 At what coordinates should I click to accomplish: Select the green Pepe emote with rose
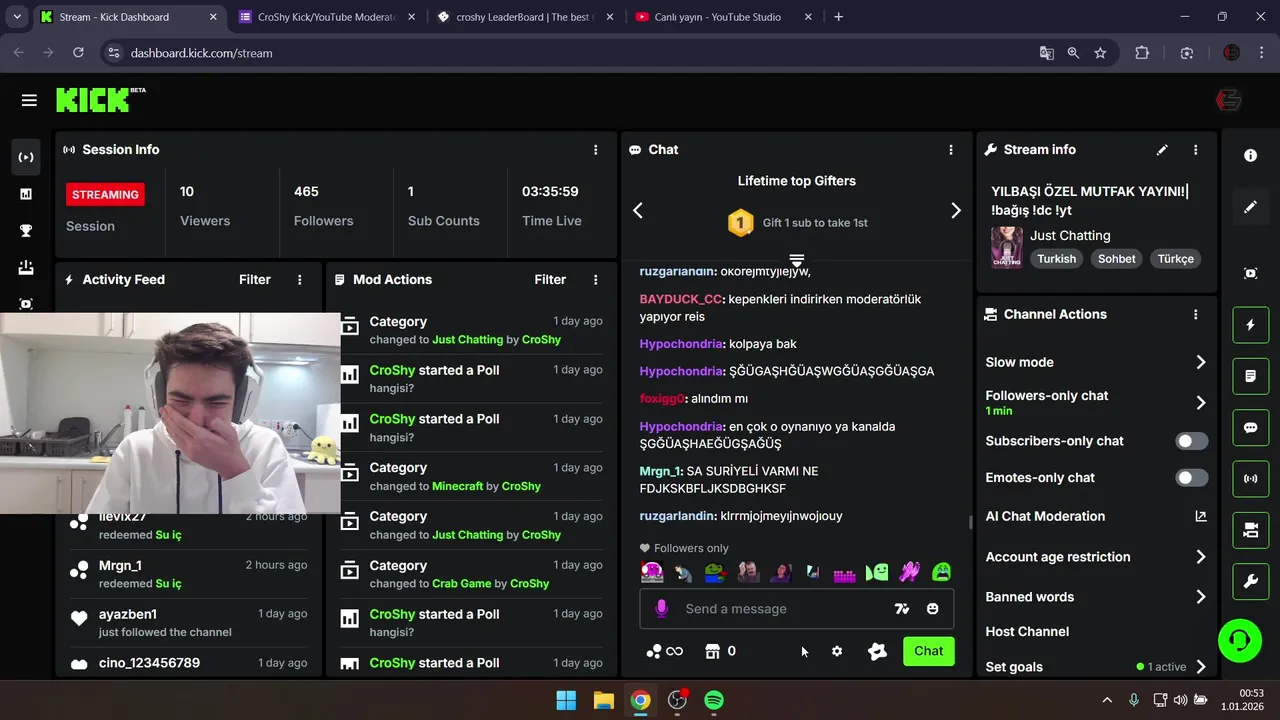click(x=714, y=572)
